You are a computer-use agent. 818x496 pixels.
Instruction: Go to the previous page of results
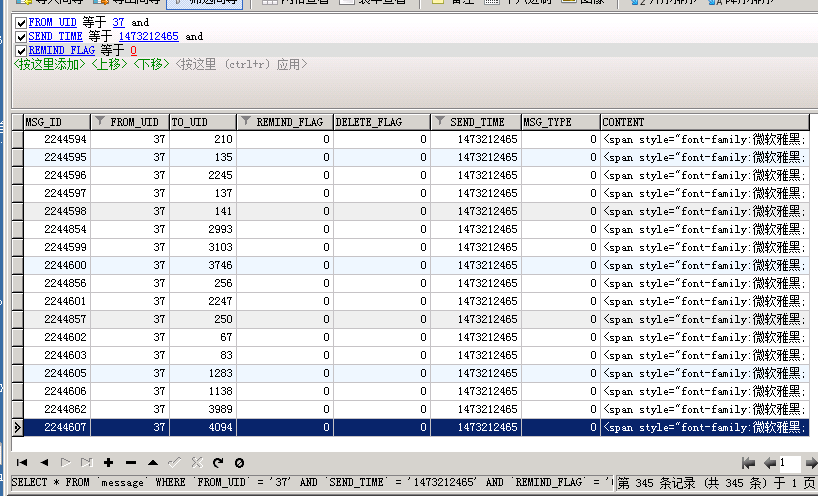coord(769,463)
